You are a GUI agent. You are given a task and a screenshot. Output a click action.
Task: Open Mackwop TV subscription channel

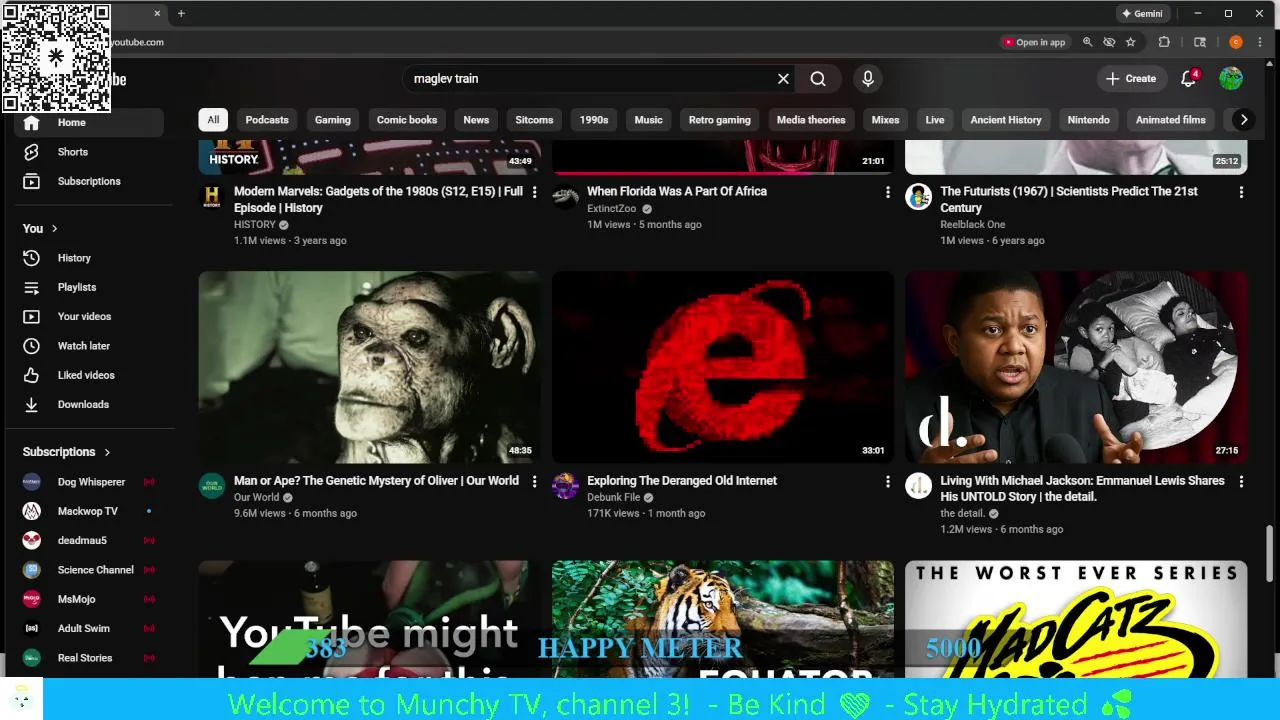[x=89, y=511]
